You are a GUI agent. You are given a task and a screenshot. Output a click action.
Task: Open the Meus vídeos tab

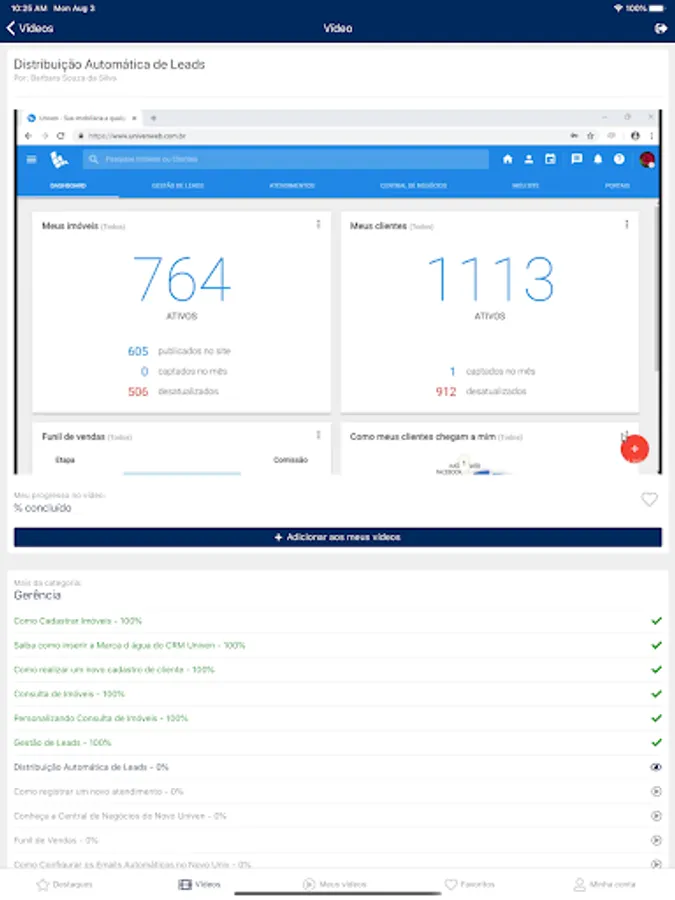tap(335, 885)
